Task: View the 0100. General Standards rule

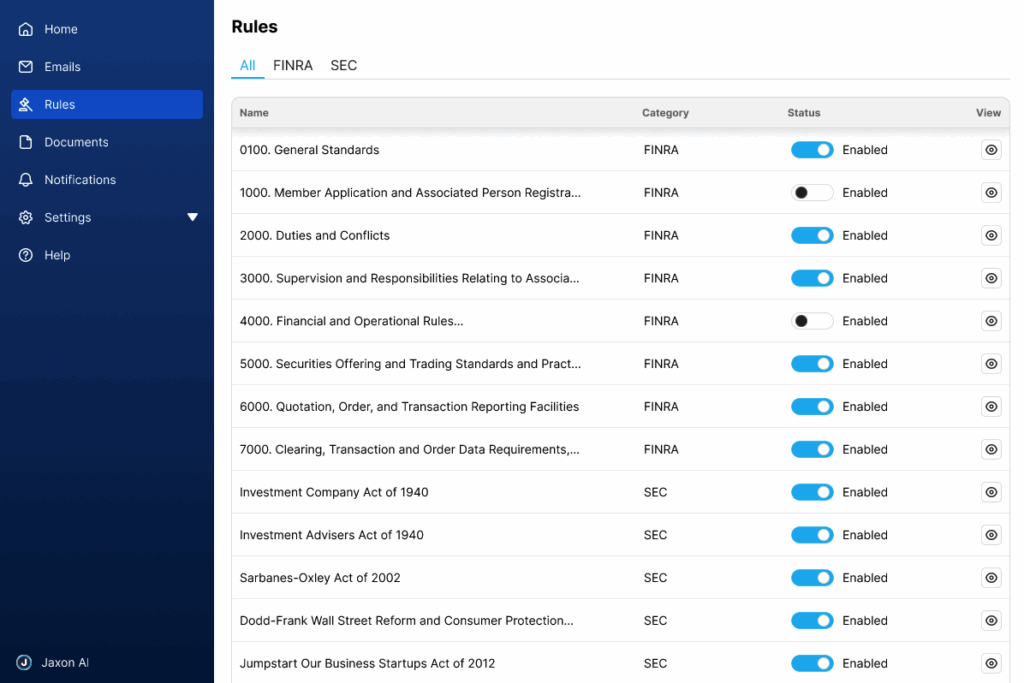Action: coord(991,150)
